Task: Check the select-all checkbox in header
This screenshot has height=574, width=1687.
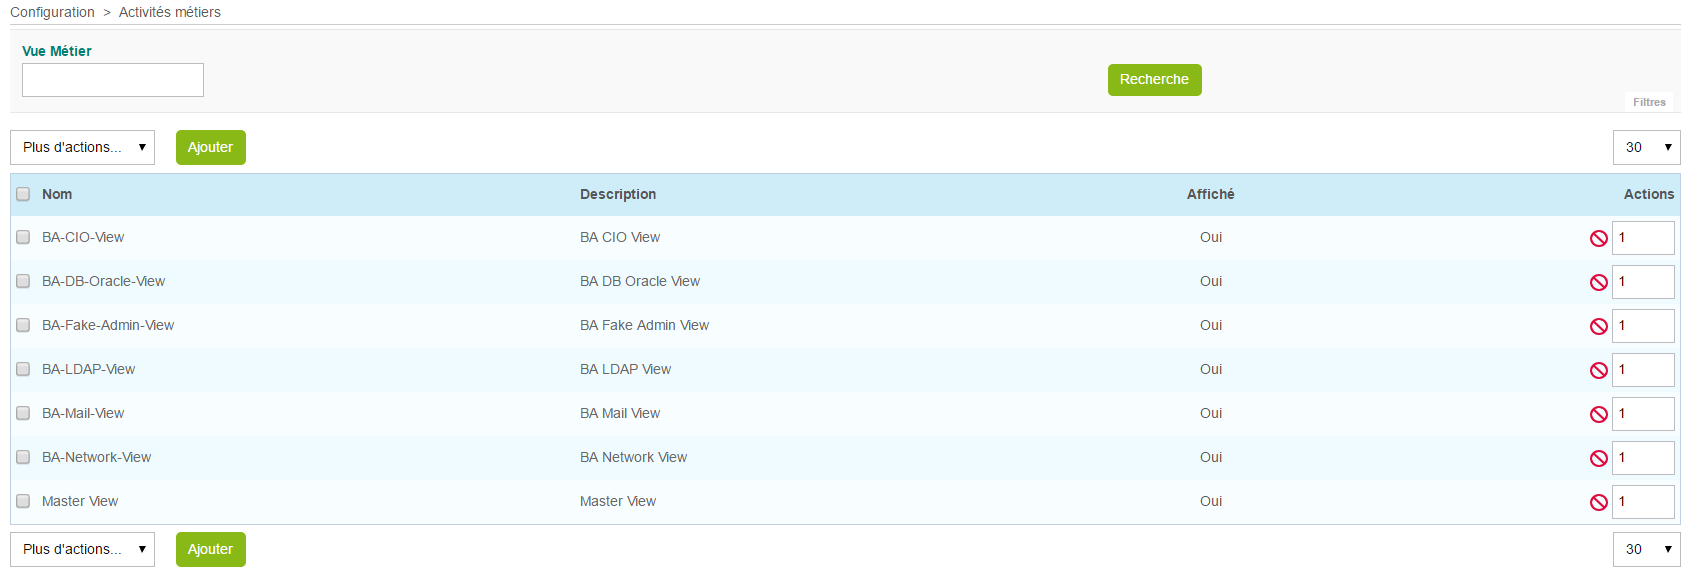Action: point(23,194)
